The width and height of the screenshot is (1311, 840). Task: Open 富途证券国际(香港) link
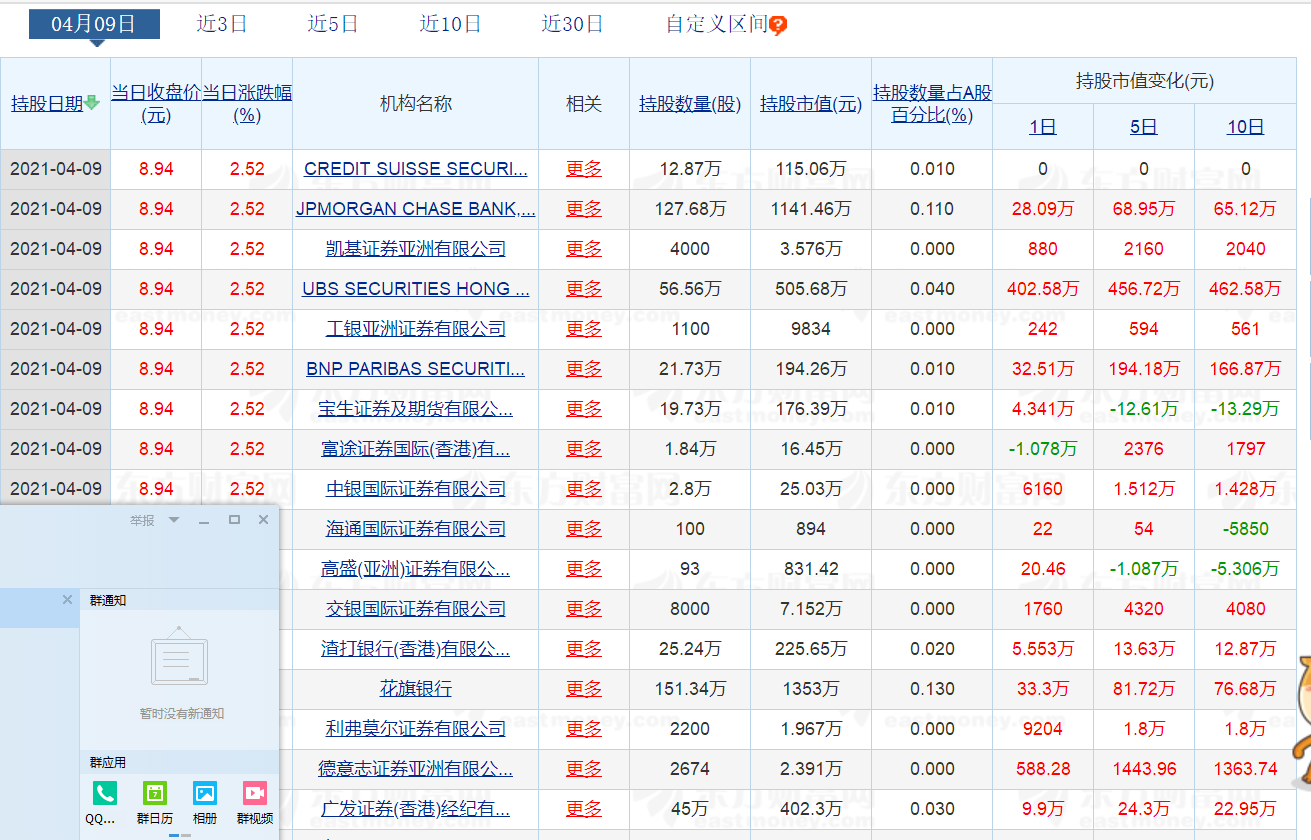(x=416, y=449)
